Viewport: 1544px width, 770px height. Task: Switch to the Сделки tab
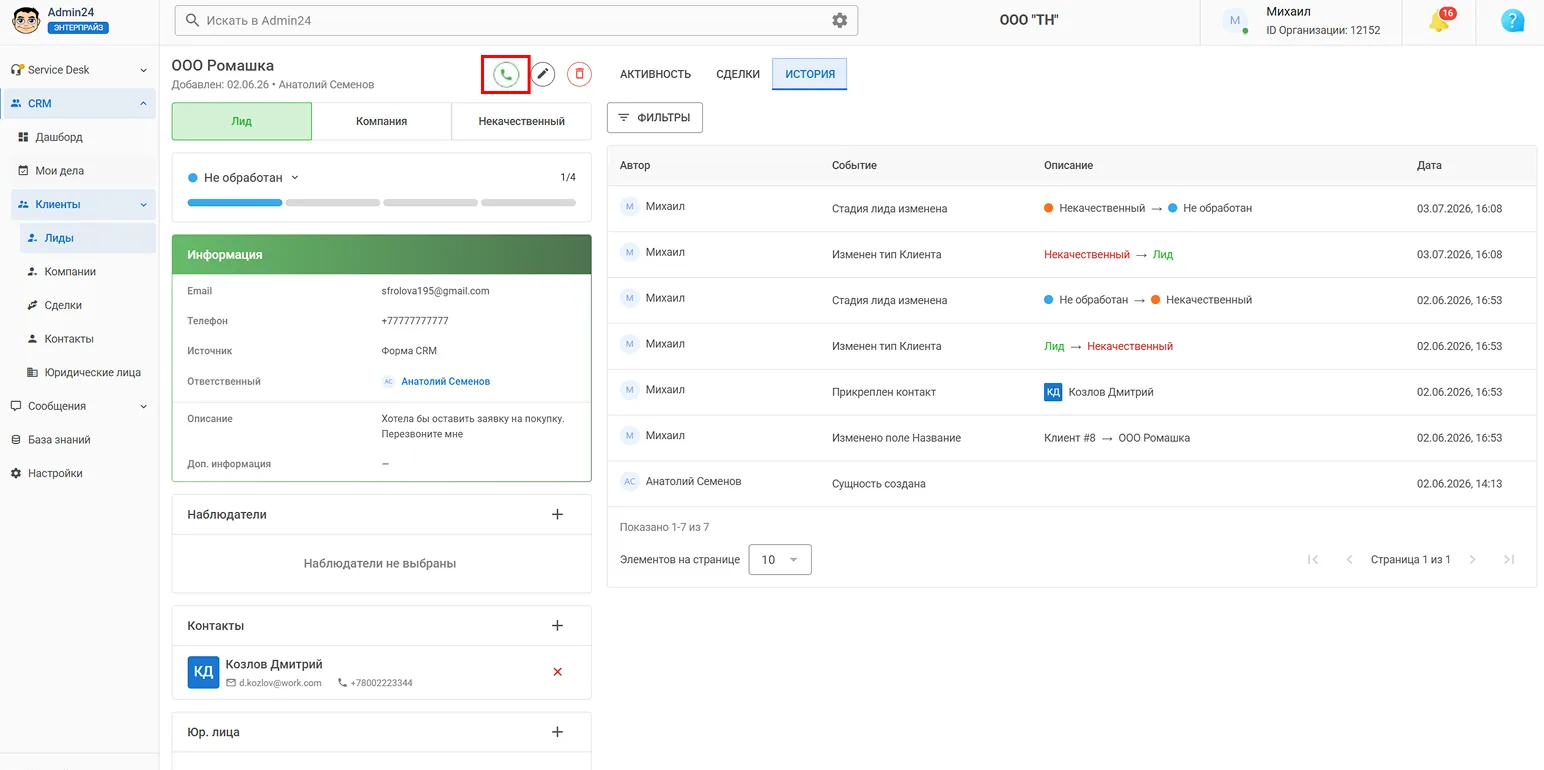[x=738, y=74]
